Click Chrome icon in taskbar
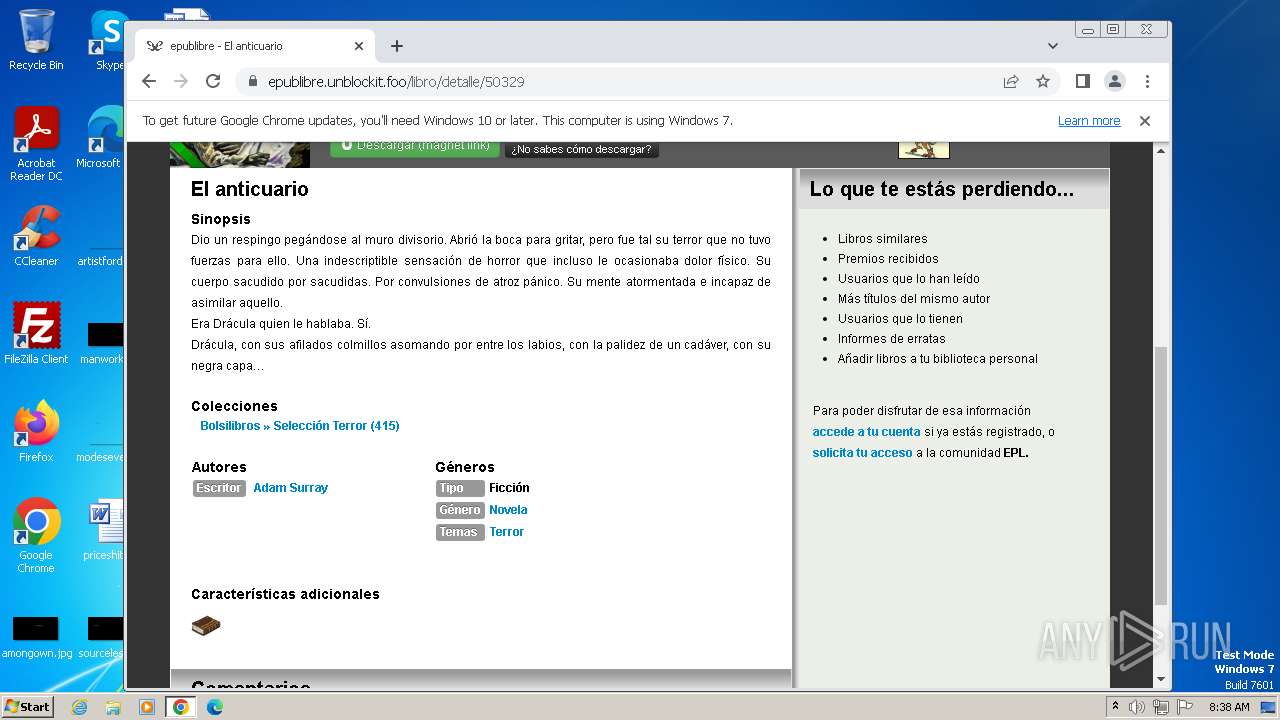Image resolution: width=1280 pixels, height=720 pixels. click(181, 707)
